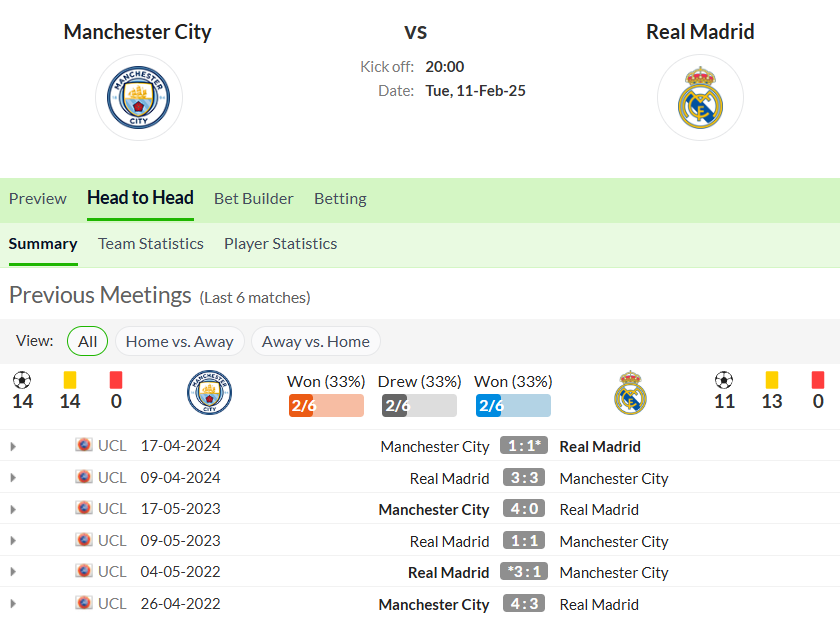Select the Home vs. Away view filter
This screenshot has width=840, height=637.
click(x=179, y=341)
